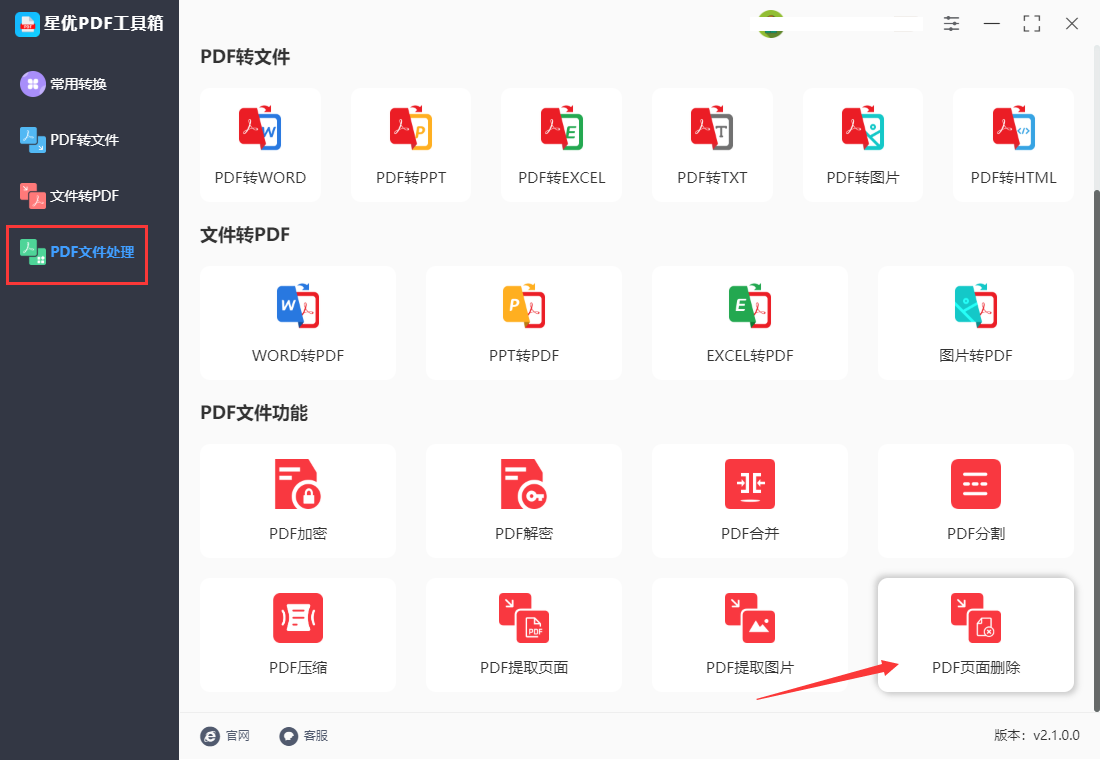Image resolution: width=1100 pixels, height=760 pixels.
Task: Click the user avatar picture
Action: coord(770,24)
